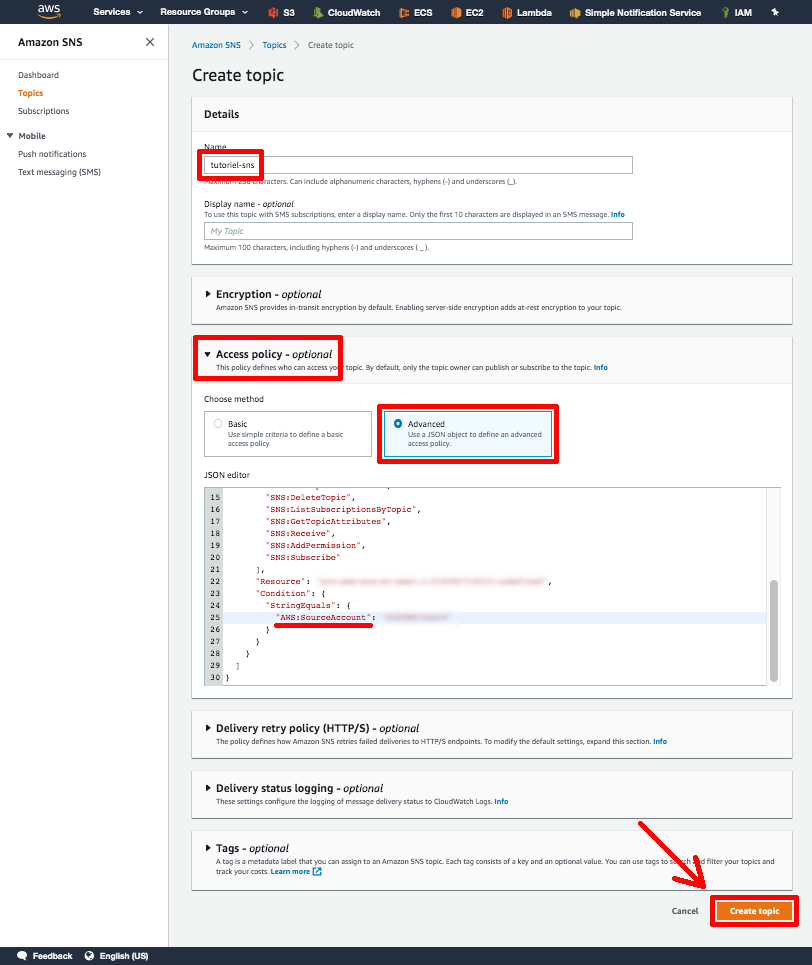Click the Feedback speech bubble icon
Image resolution: width=812 pixels, height=965 pixels.
[x=22, y=956]
